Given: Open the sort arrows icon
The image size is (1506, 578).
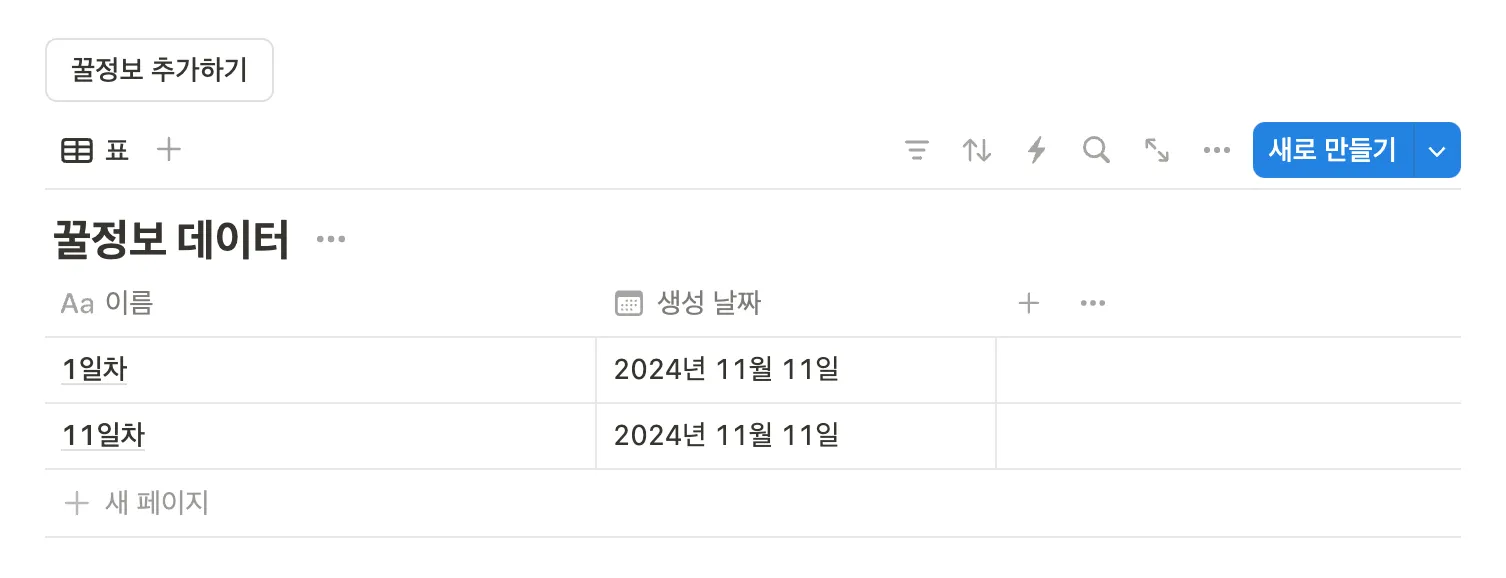Looking at the screenshot, I should pos(977,151).
